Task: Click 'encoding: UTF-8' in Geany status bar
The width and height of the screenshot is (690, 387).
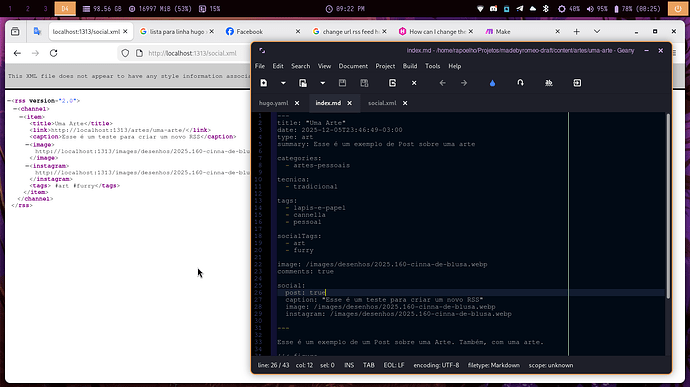Action: [x=436, y=365]
